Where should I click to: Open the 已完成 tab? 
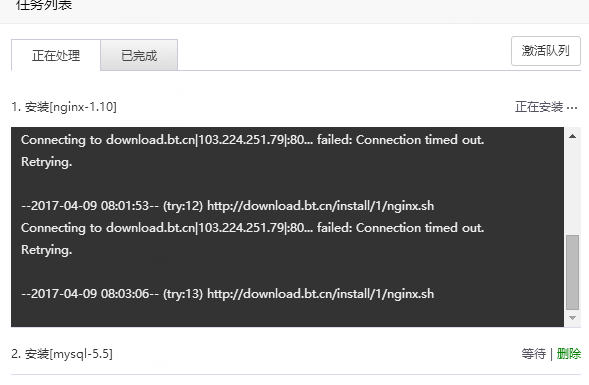pos(139,55)
